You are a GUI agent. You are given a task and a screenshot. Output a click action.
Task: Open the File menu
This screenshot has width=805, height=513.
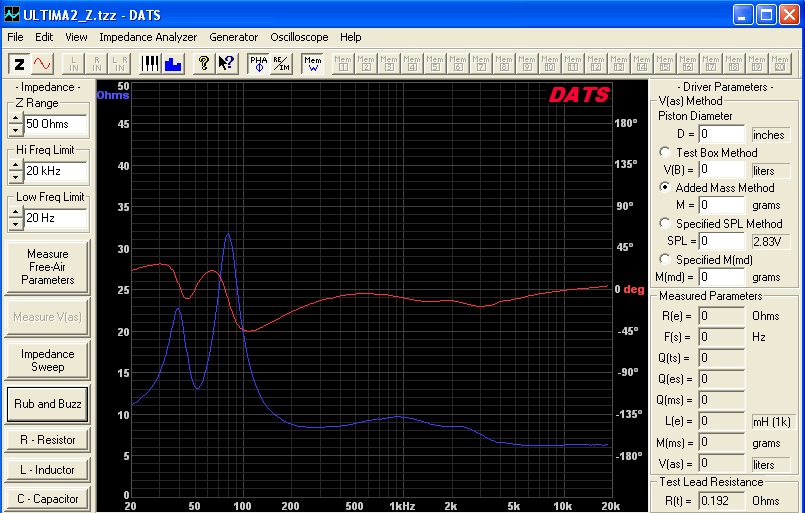click(15, 37)
